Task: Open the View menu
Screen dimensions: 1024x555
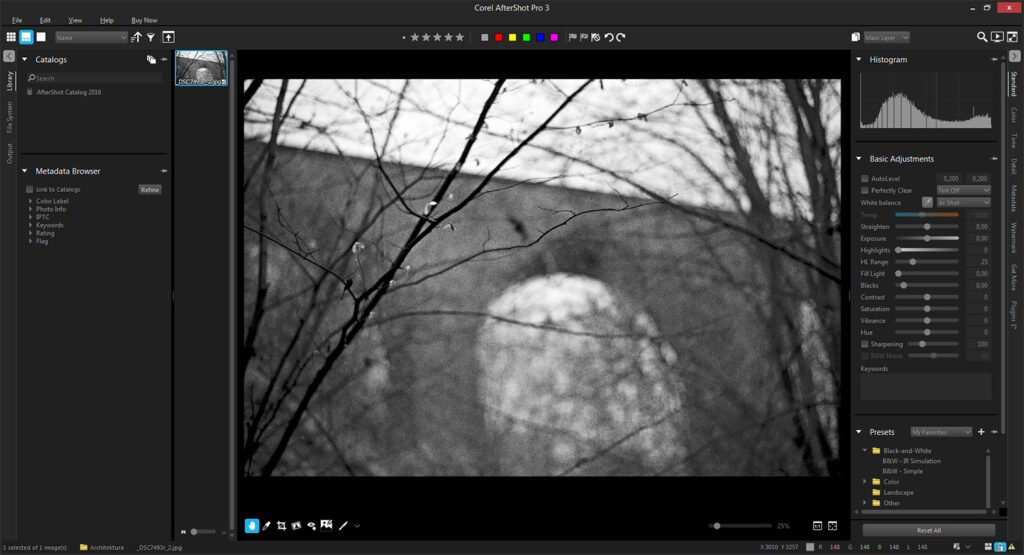Action: point(75,20)
